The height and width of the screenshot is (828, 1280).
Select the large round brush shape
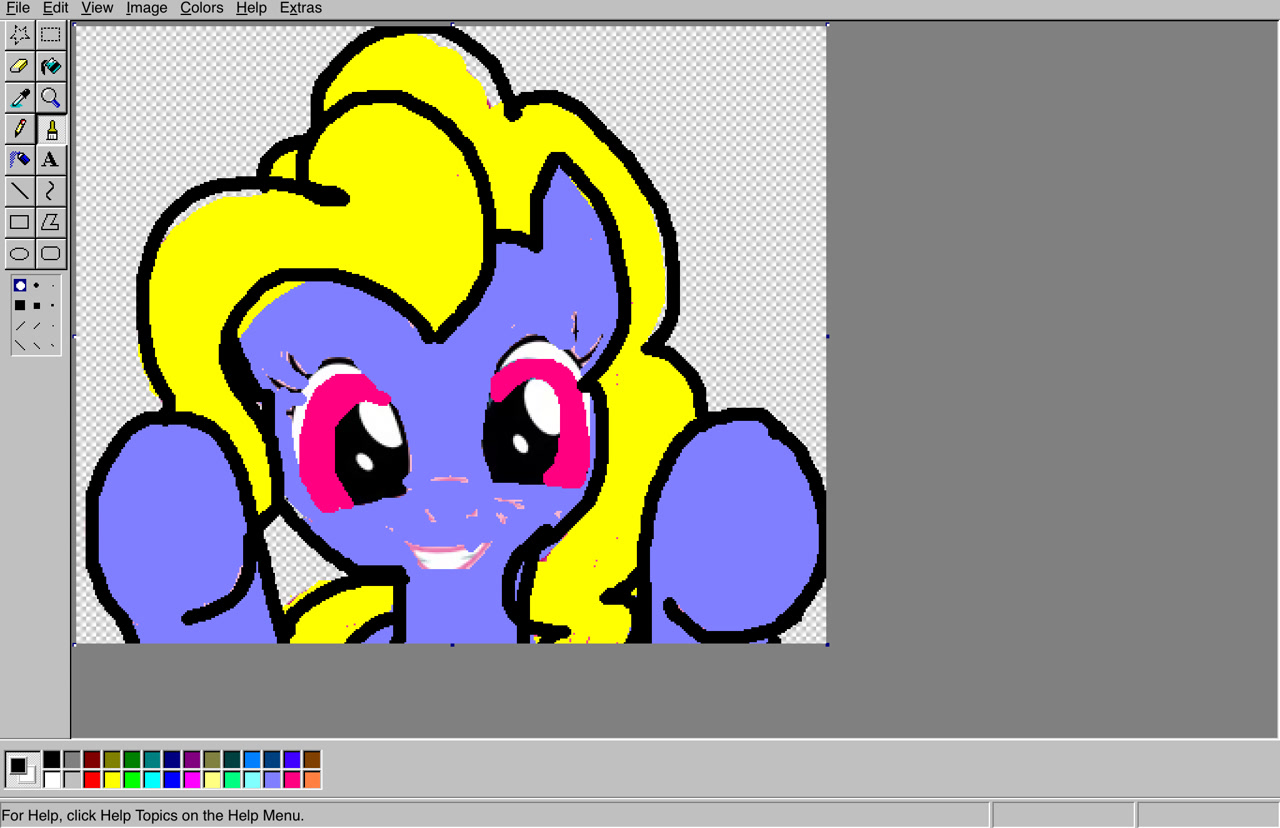(19, 285)
